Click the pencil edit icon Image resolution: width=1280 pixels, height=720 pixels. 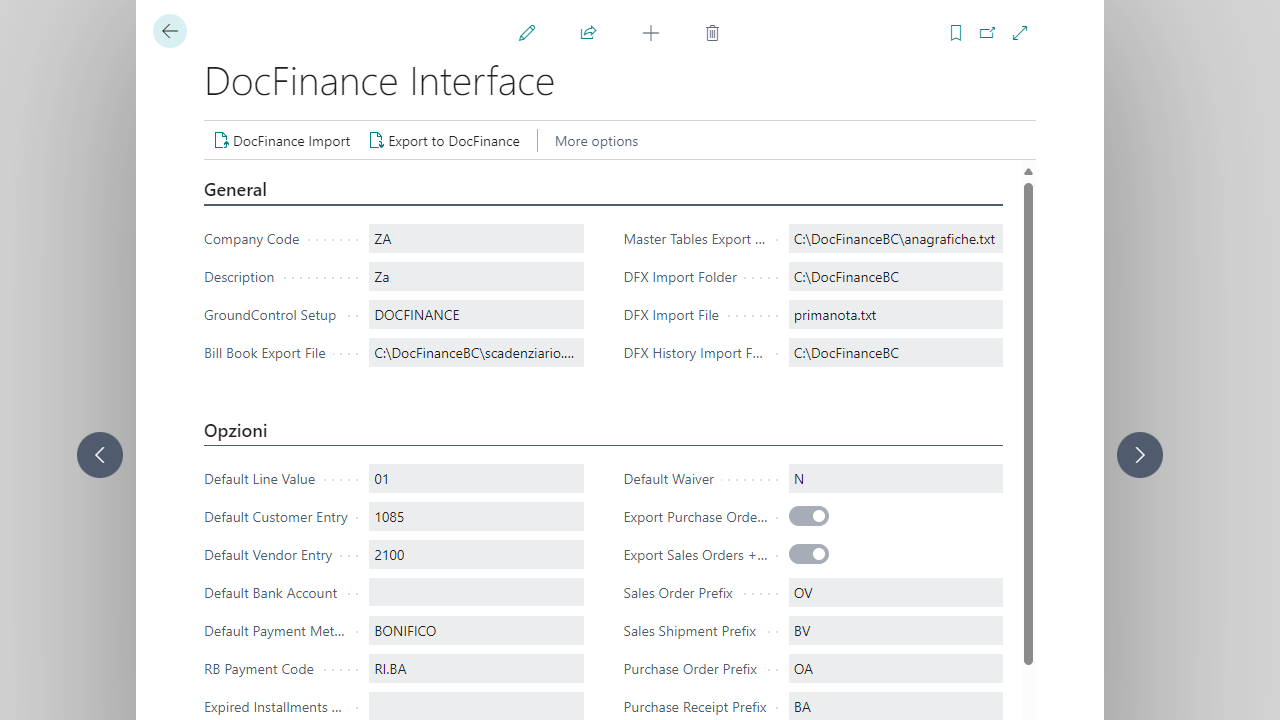(x=527, y=33)
